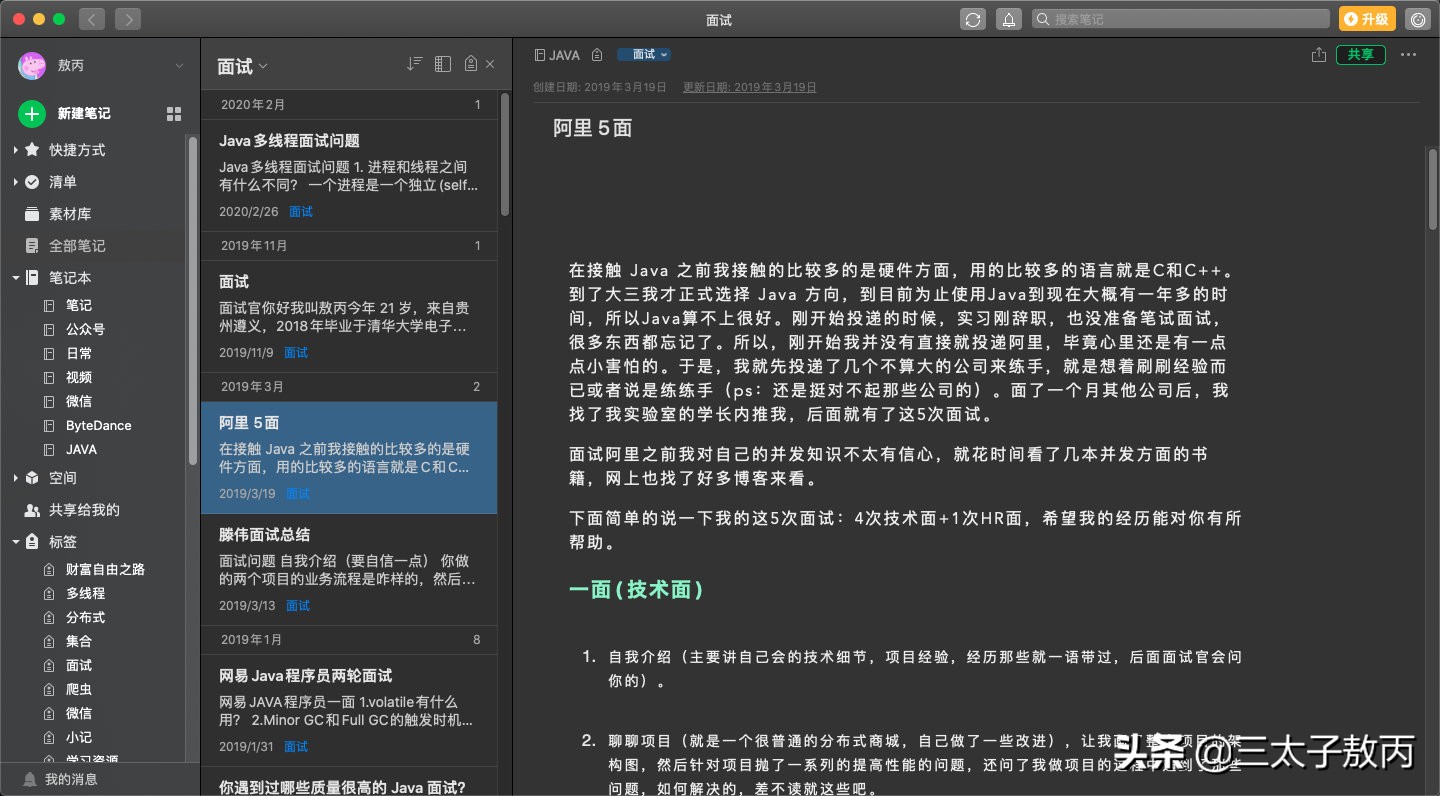Click the new note grid icon beside 新建笔记

pyautogui.click(x=173, y=113)
